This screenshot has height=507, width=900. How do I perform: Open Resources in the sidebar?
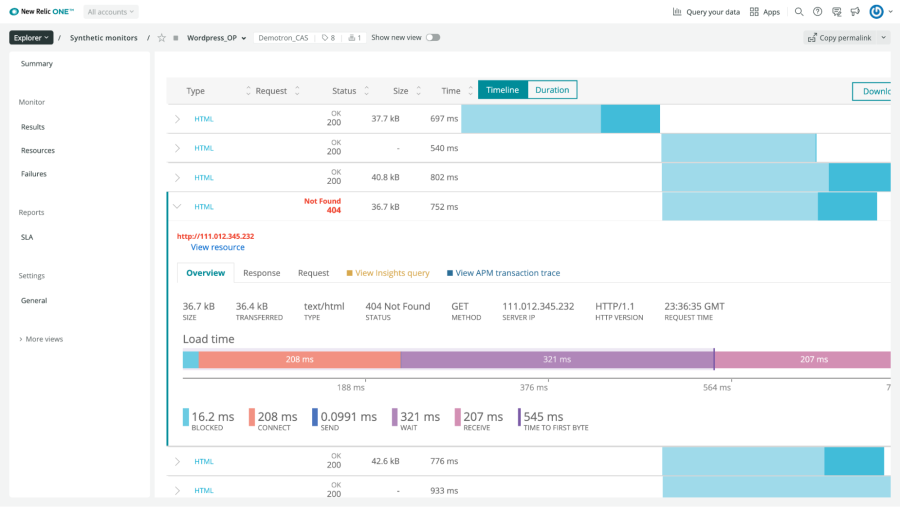[38, 150]
